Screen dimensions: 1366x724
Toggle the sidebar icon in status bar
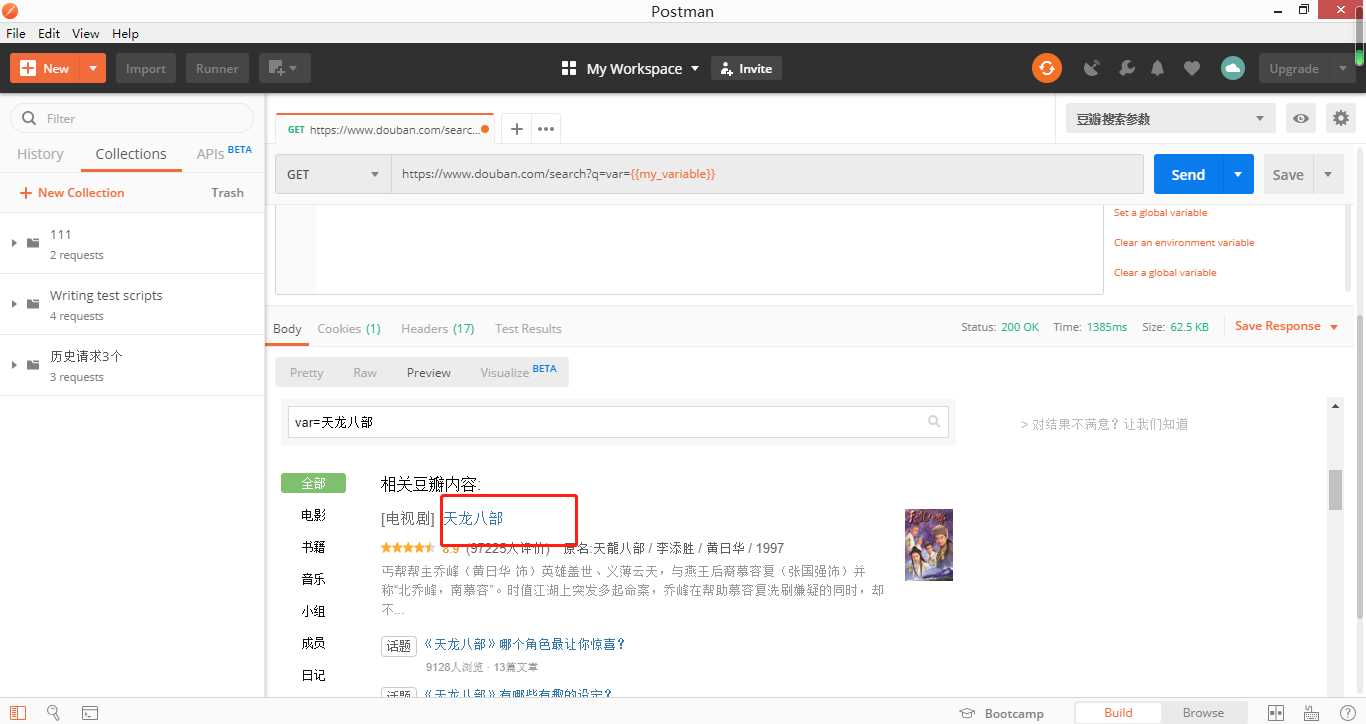(x=18, y=713)
